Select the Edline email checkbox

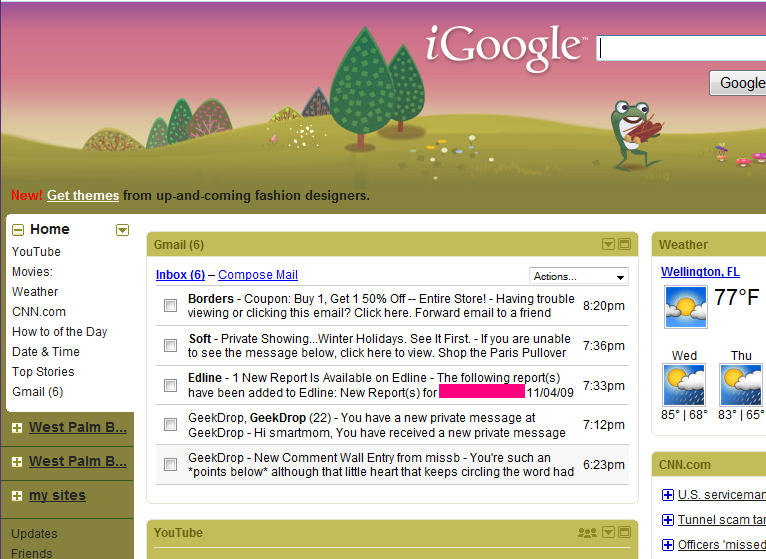click(x=170, y=385)
